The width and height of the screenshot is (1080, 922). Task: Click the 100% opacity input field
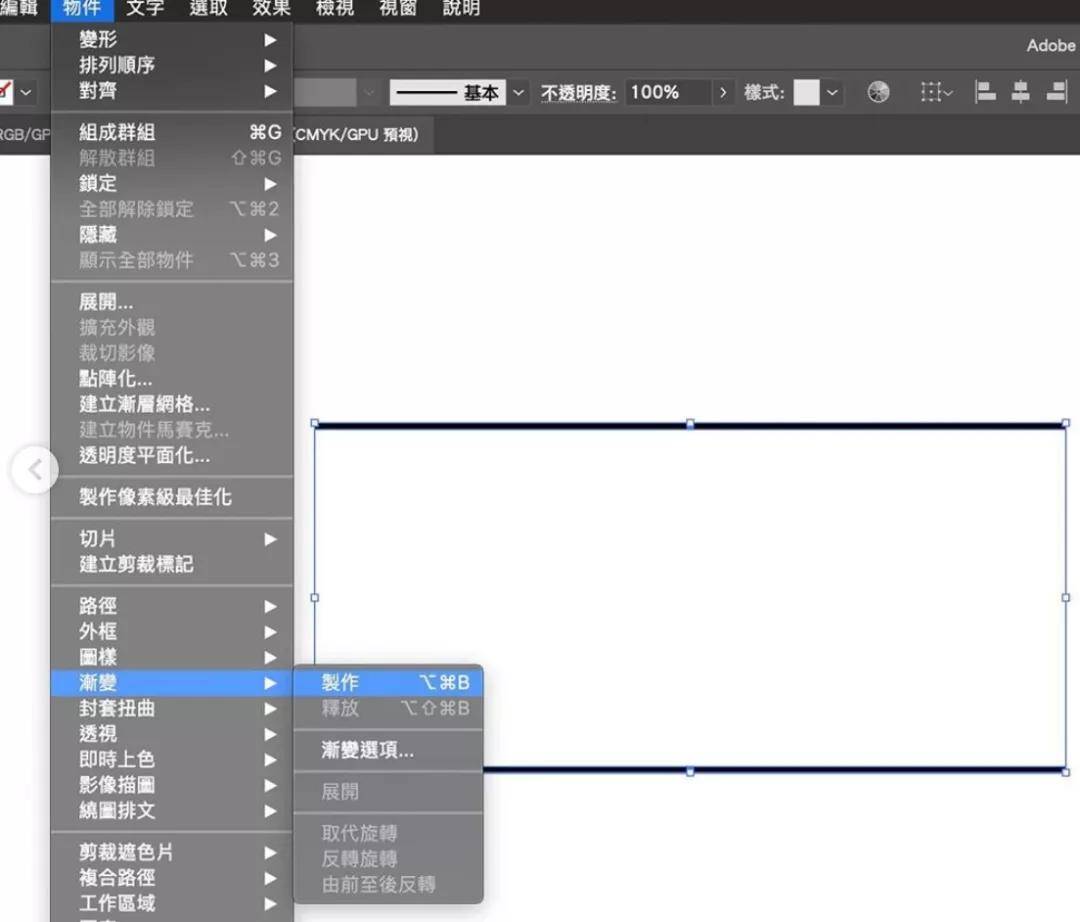tap(667, 92)
